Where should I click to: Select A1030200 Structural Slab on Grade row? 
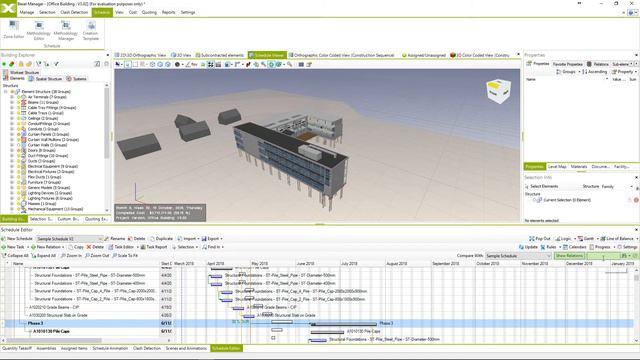point(86,315)
